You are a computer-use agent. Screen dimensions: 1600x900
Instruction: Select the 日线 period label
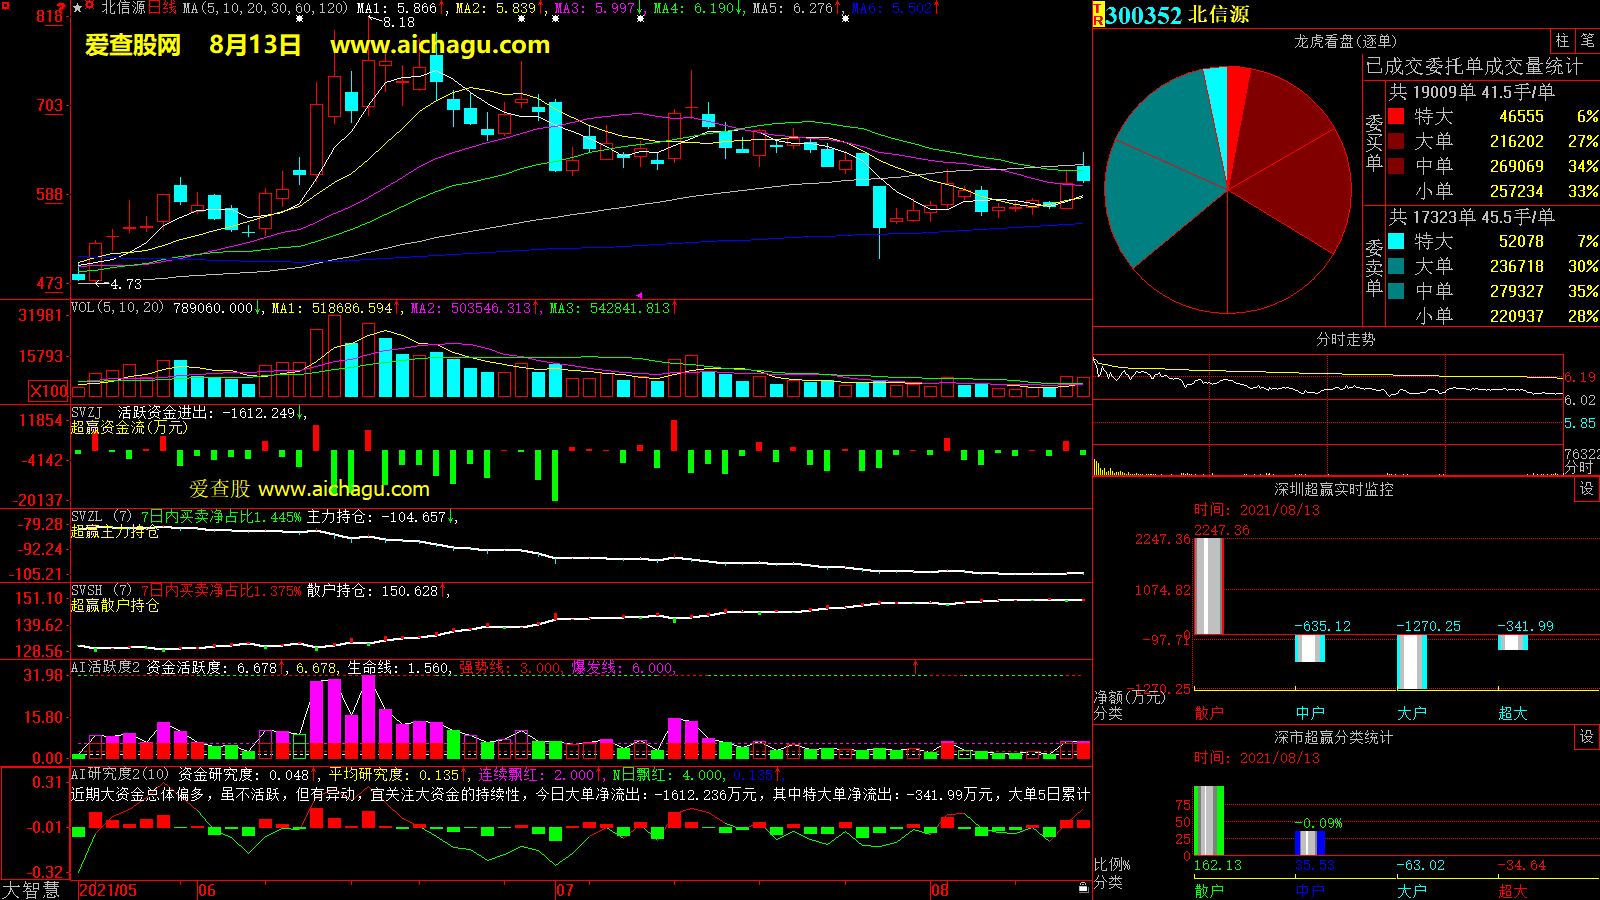pos(163,8)
